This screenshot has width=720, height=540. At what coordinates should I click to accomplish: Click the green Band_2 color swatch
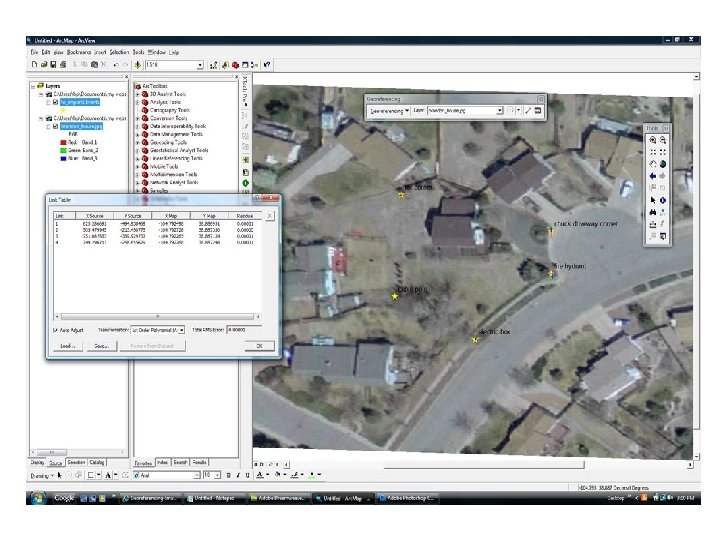(x=63, y=150)
